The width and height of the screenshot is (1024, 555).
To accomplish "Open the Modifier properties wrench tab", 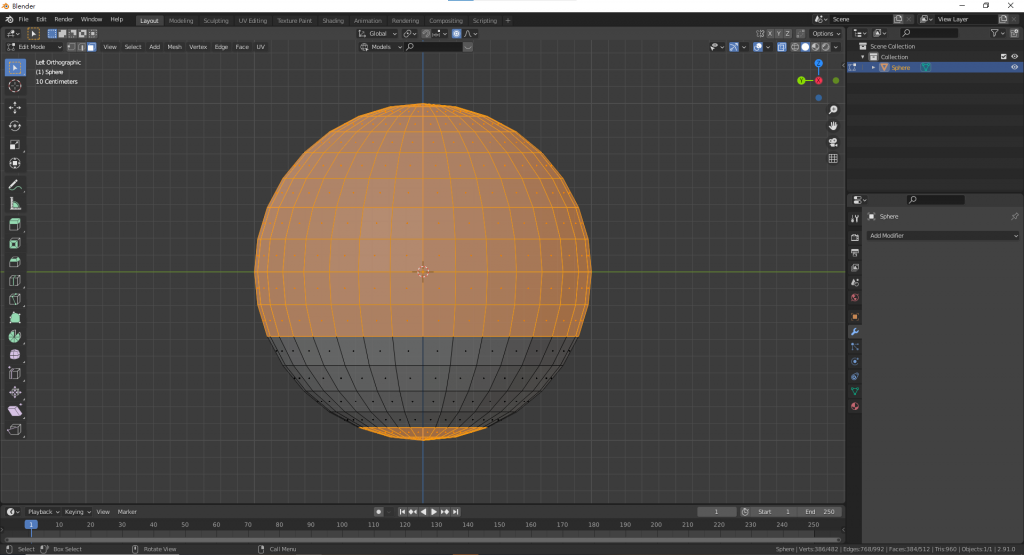I will tap(855, 331).
